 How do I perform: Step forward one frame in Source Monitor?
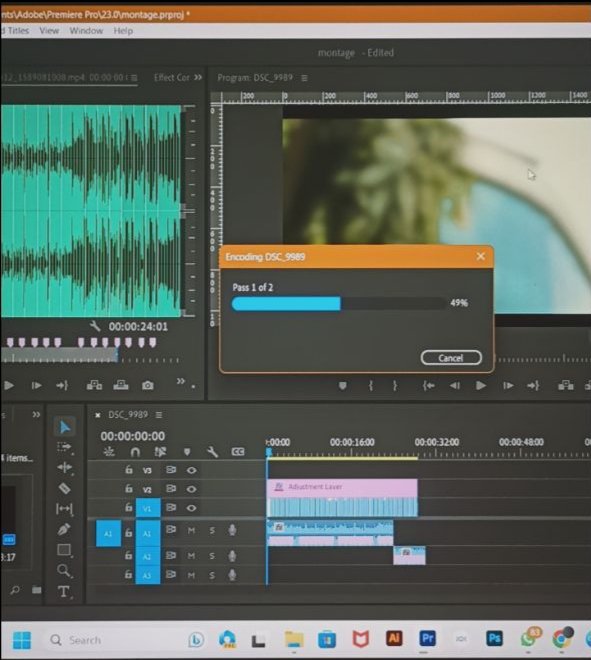(37, 385)
